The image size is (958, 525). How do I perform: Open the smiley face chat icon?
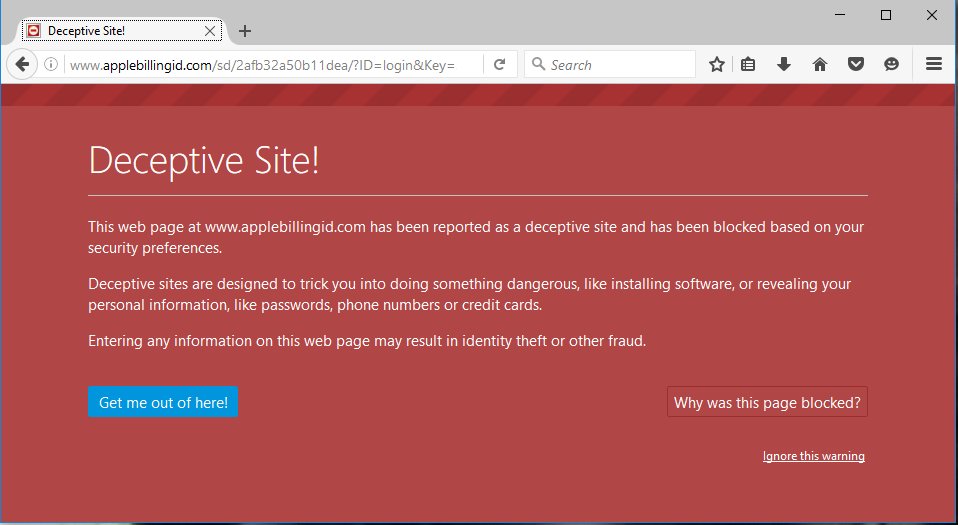tap(891, 64)
